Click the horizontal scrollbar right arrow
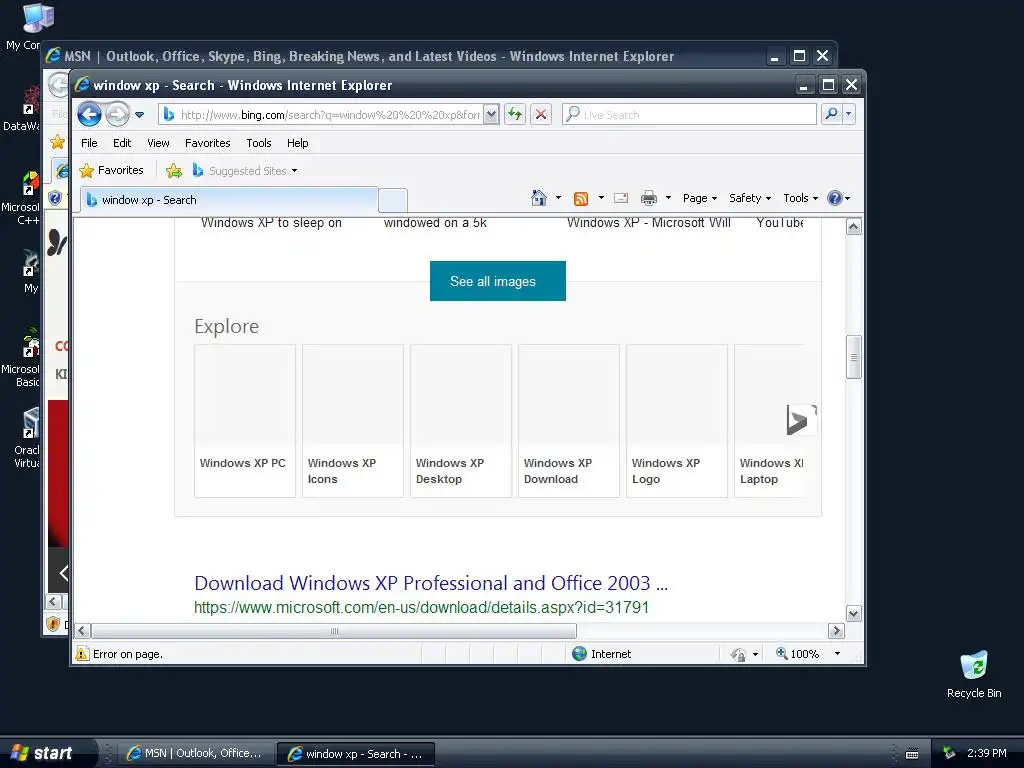Screen dimensions: 1024x768 tap(836, 631)
